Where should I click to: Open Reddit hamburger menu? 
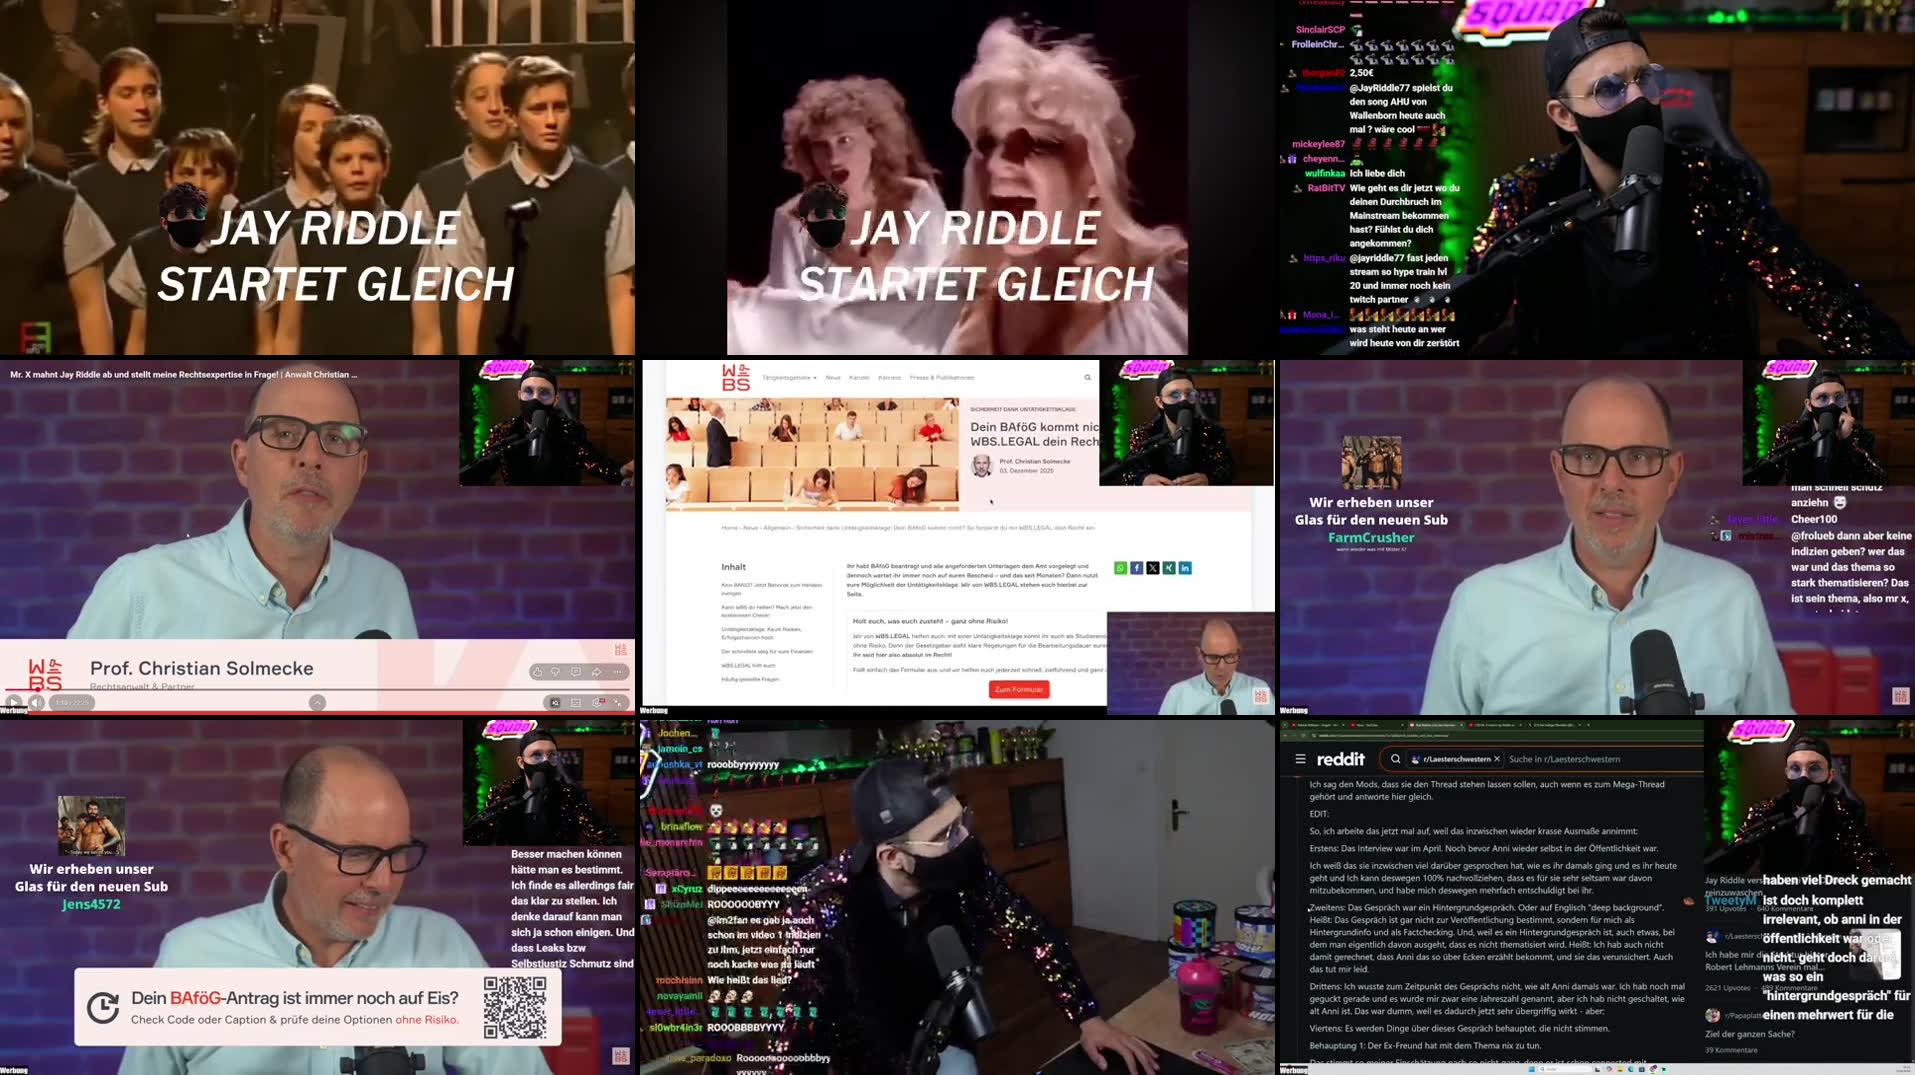(1300, 759)
